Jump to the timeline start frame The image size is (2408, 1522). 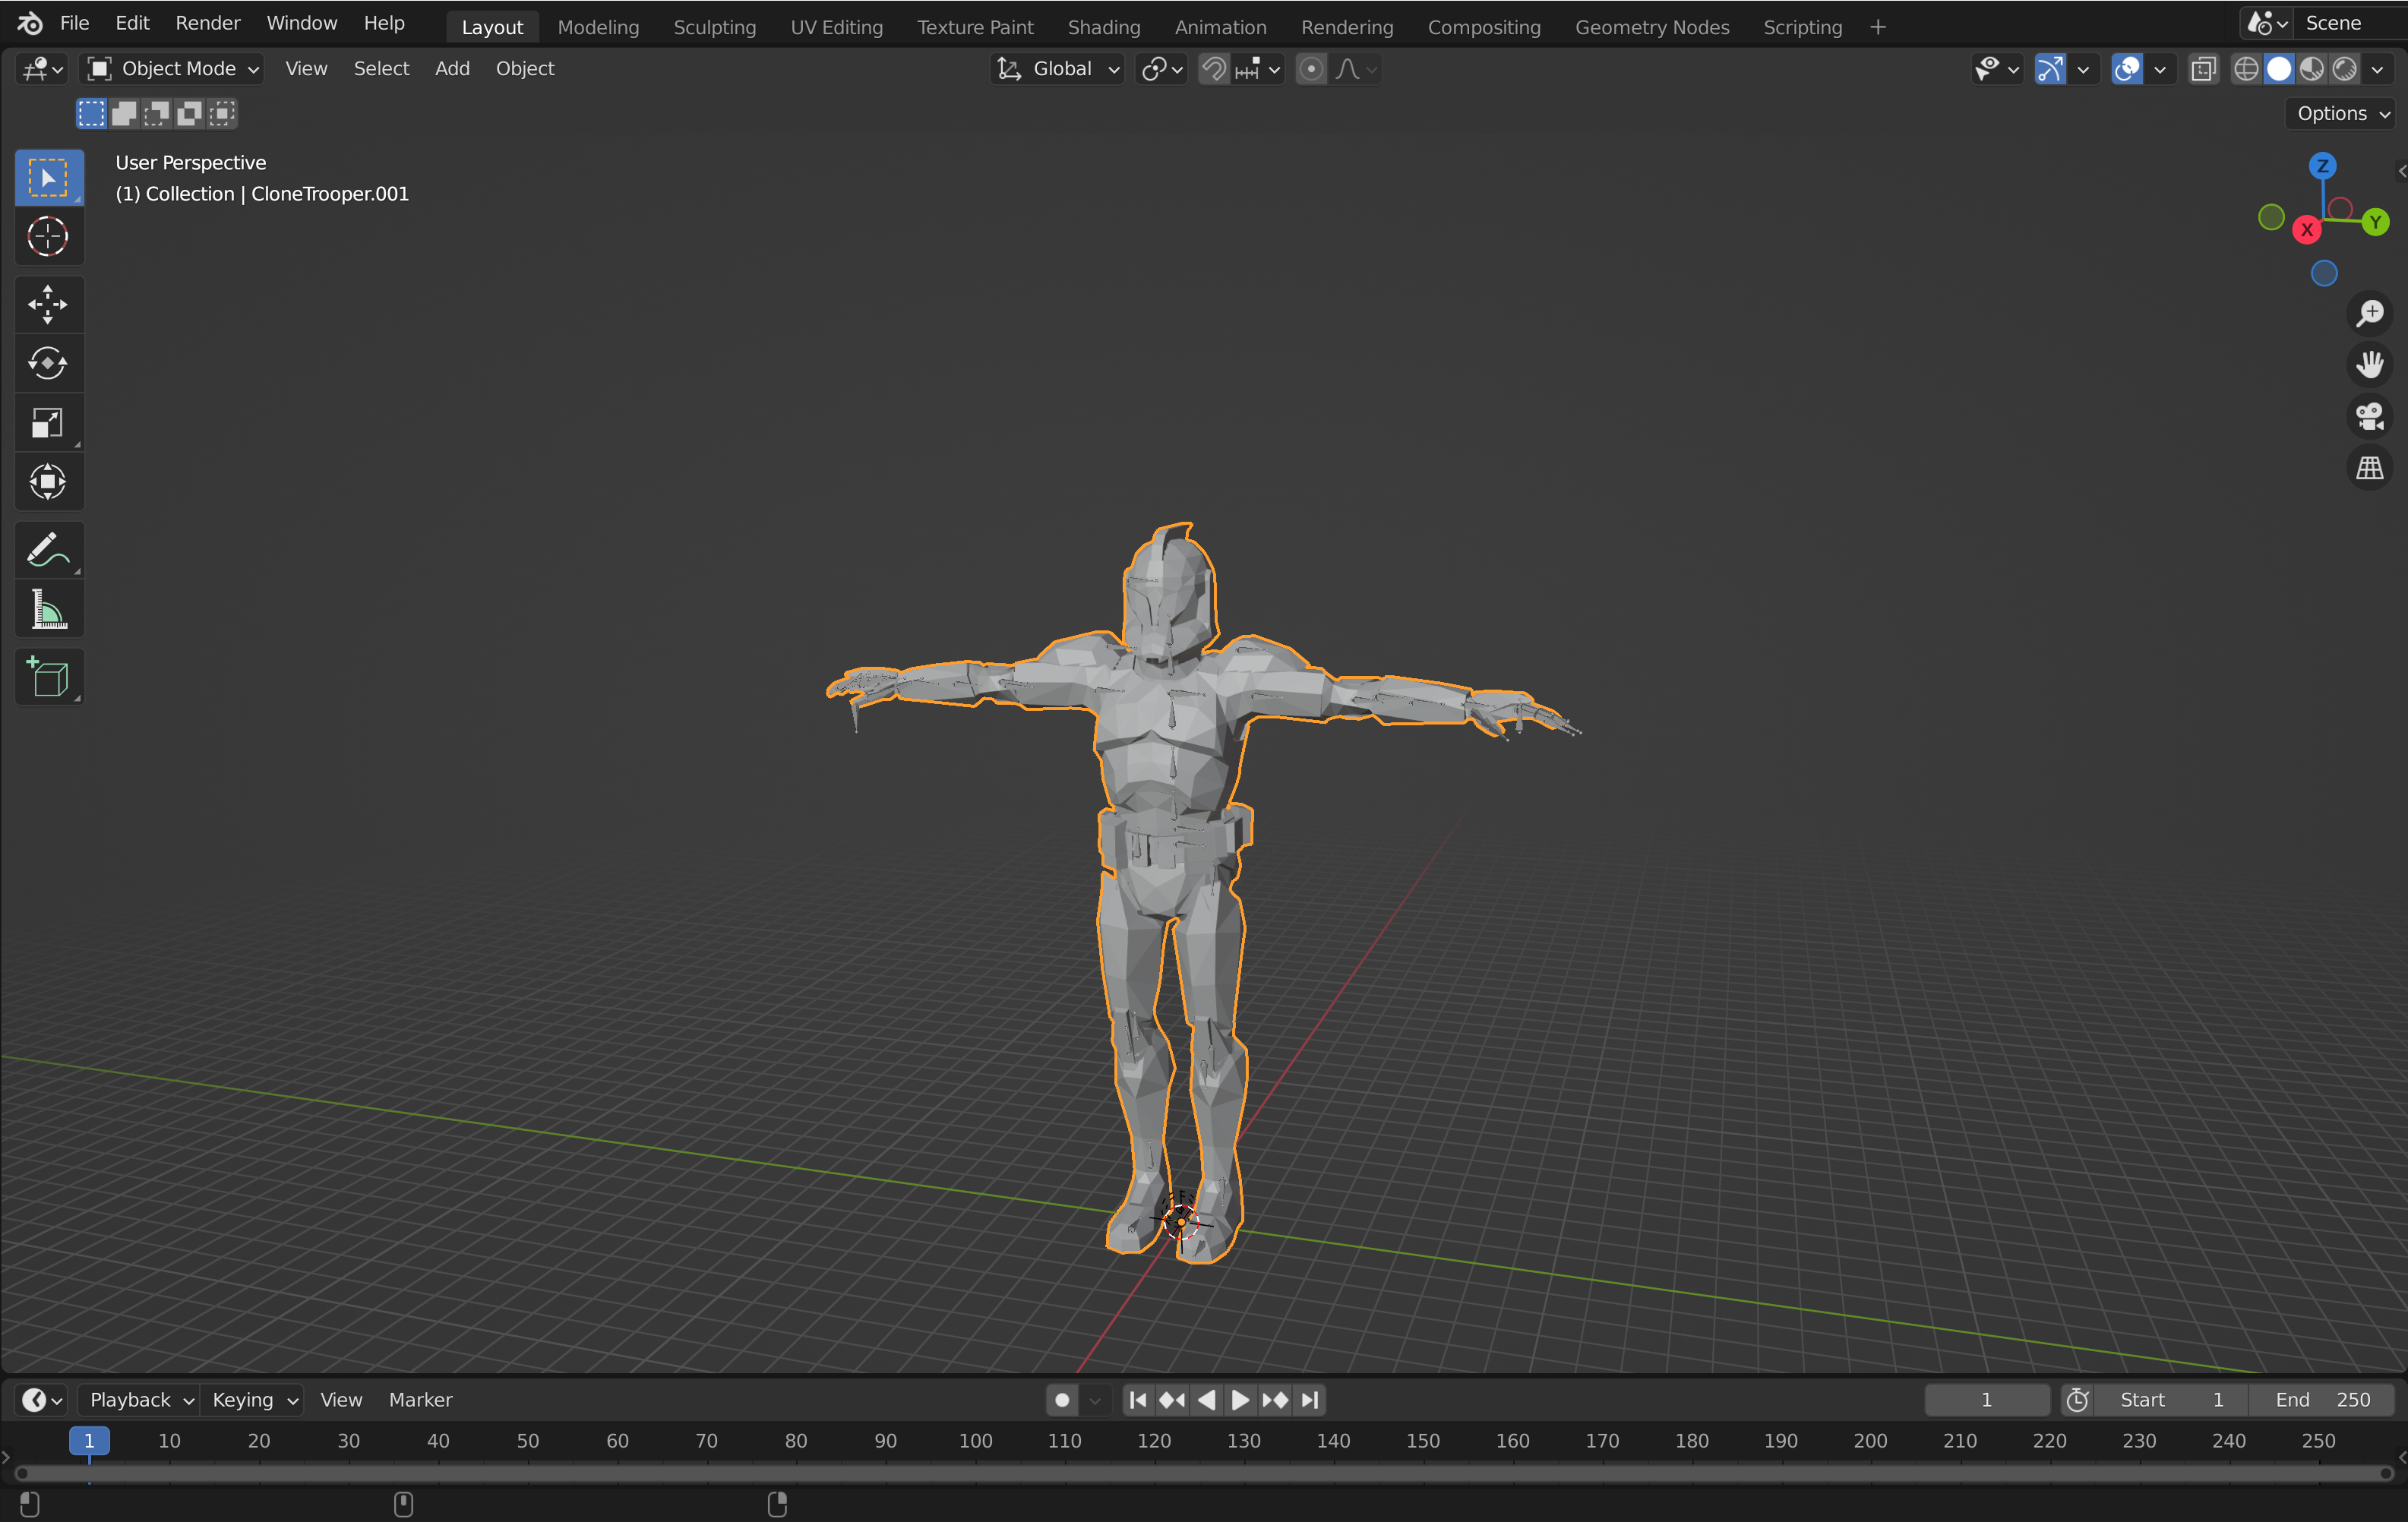point(1137,1400)
